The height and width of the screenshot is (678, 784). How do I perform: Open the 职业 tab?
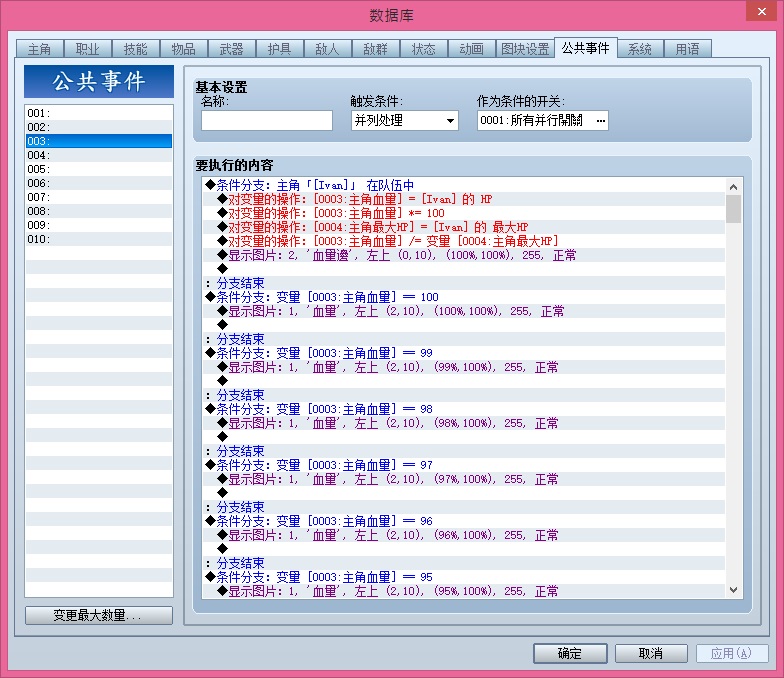click(x=88, y=49)
